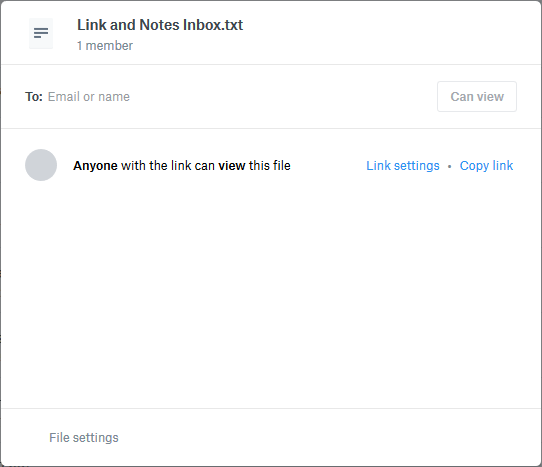Click the dot separator between the link options
The image size is (542, 467).
pyautogui.click(x=449, y=167)
